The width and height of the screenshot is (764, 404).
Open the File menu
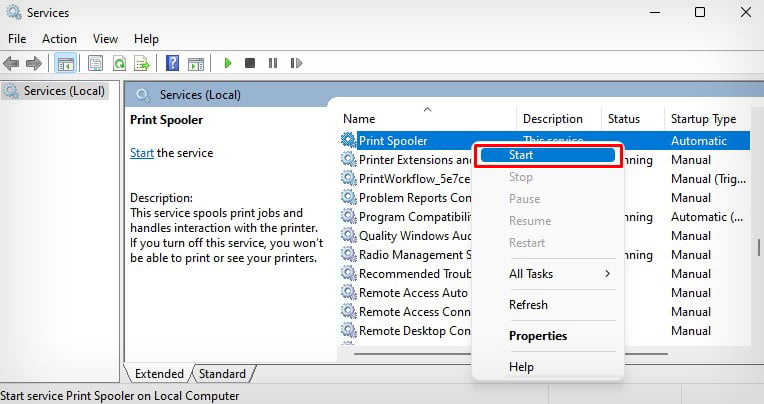pos(17,38)
